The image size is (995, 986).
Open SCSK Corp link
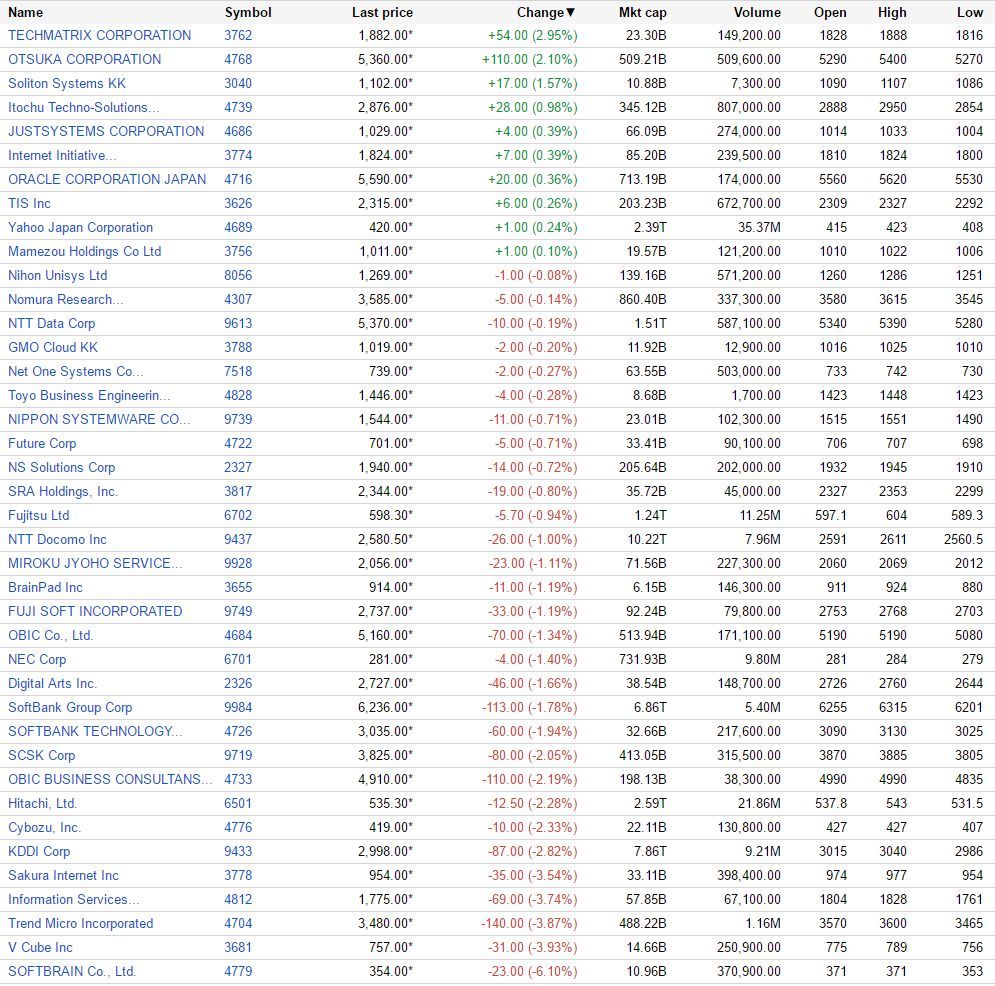point(41,756)
